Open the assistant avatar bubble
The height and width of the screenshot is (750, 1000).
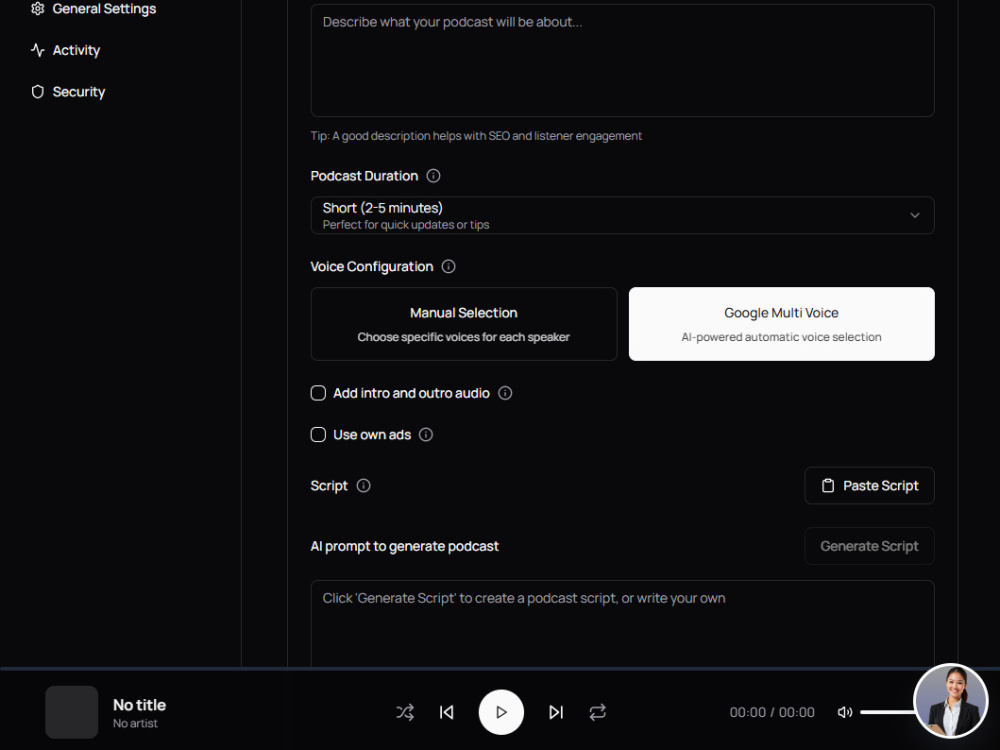(x=951, y=701)
